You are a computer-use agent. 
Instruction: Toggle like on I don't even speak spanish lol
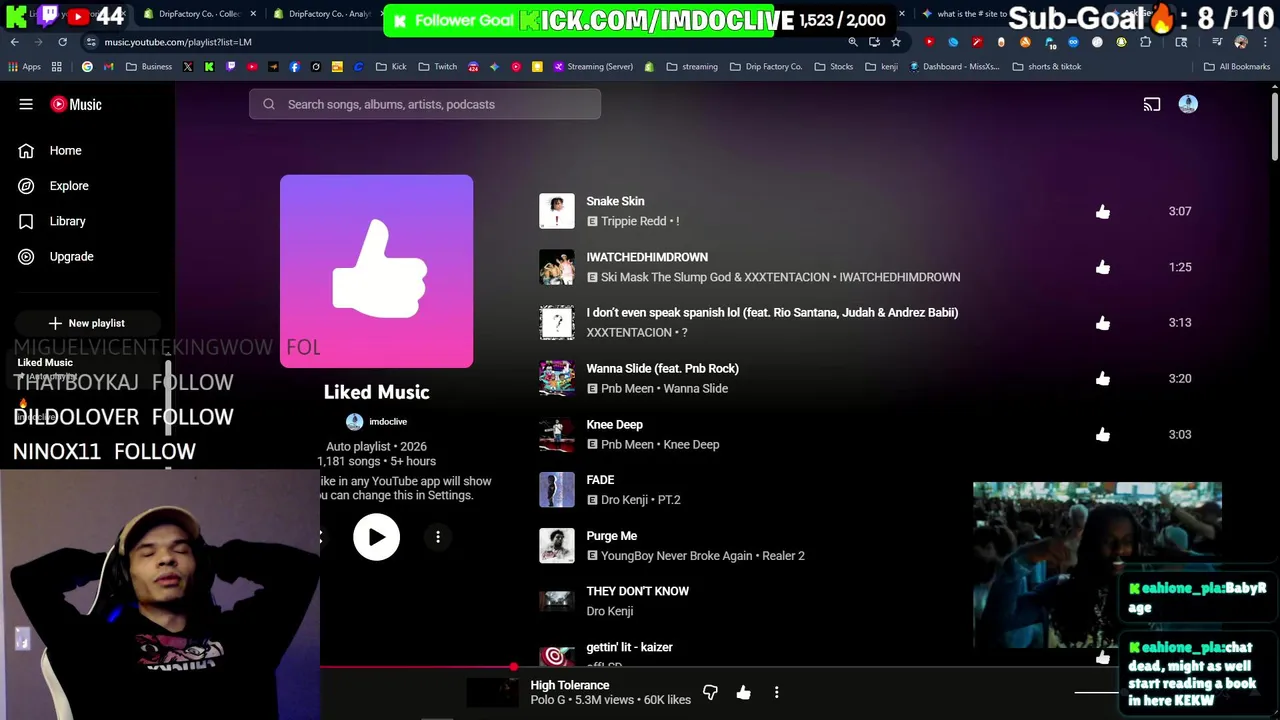point(1102,323)
